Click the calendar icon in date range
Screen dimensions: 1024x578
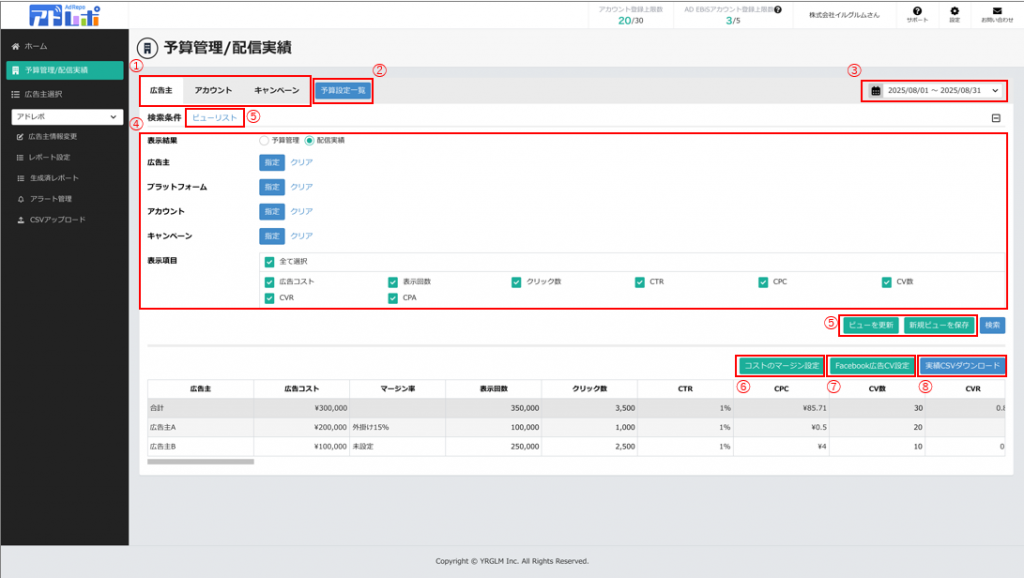coord(876,91)
